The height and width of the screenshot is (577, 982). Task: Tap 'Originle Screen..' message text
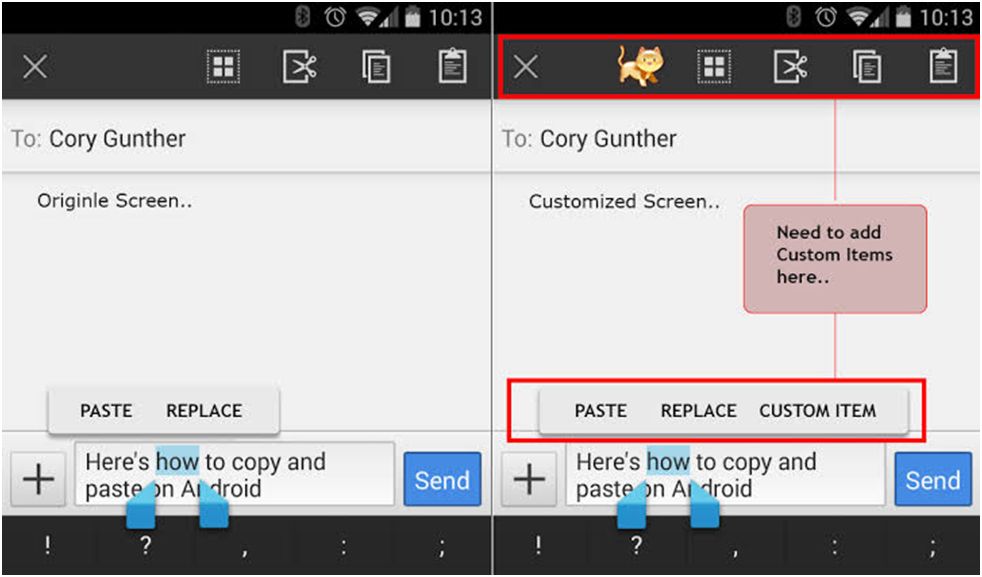[115, 201]
